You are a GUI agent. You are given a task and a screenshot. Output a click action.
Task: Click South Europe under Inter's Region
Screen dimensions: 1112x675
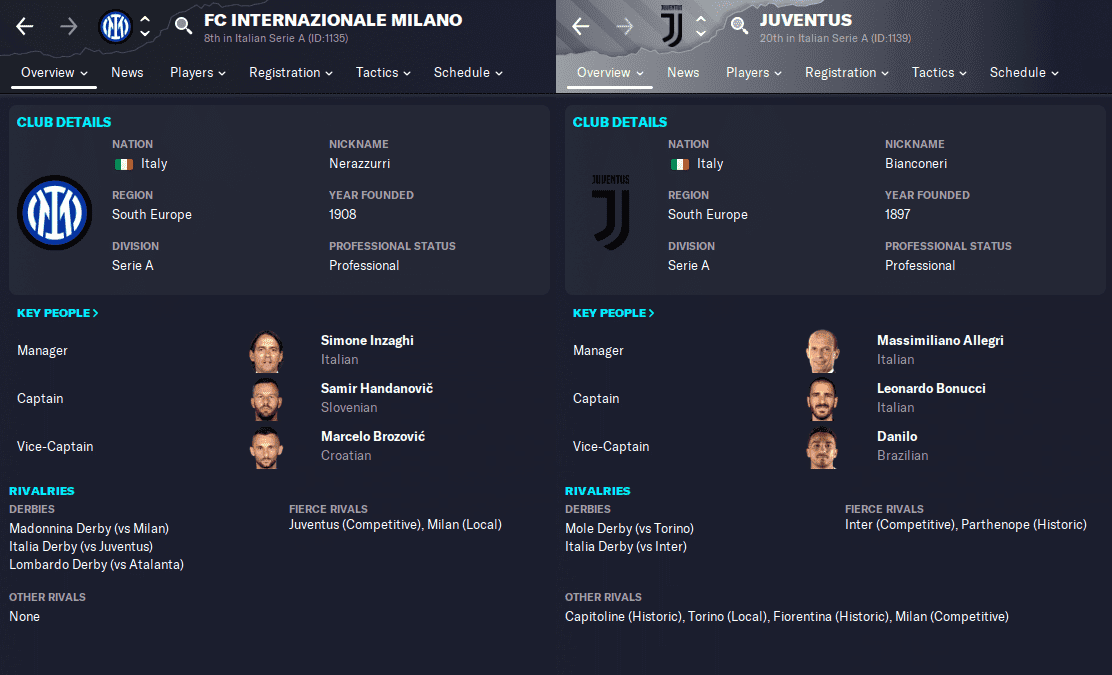(152, 215)
